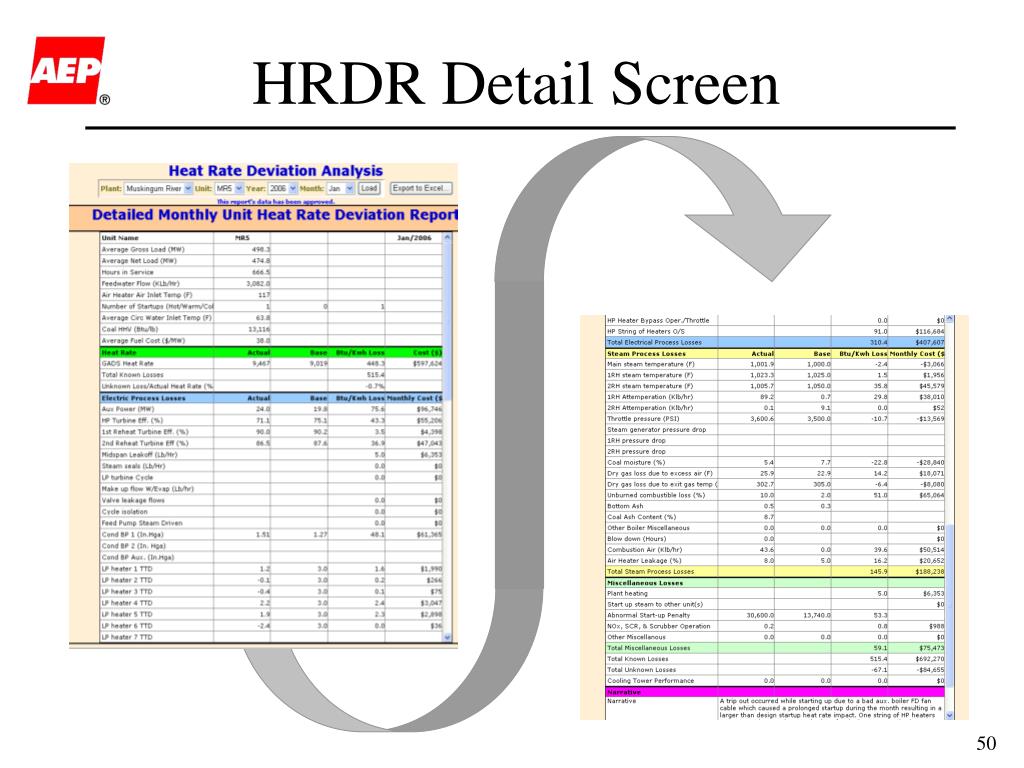Select the Average Fuel Cost ($/MW) row

point(271,341)
